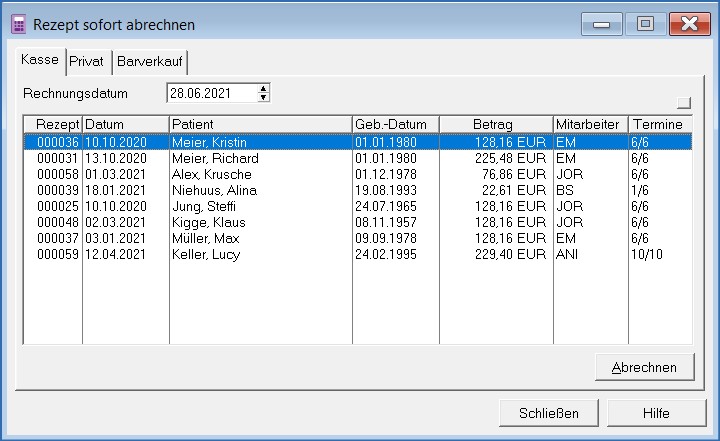Close the Rezept sofort abrechnen window

[x=690, y=24]
